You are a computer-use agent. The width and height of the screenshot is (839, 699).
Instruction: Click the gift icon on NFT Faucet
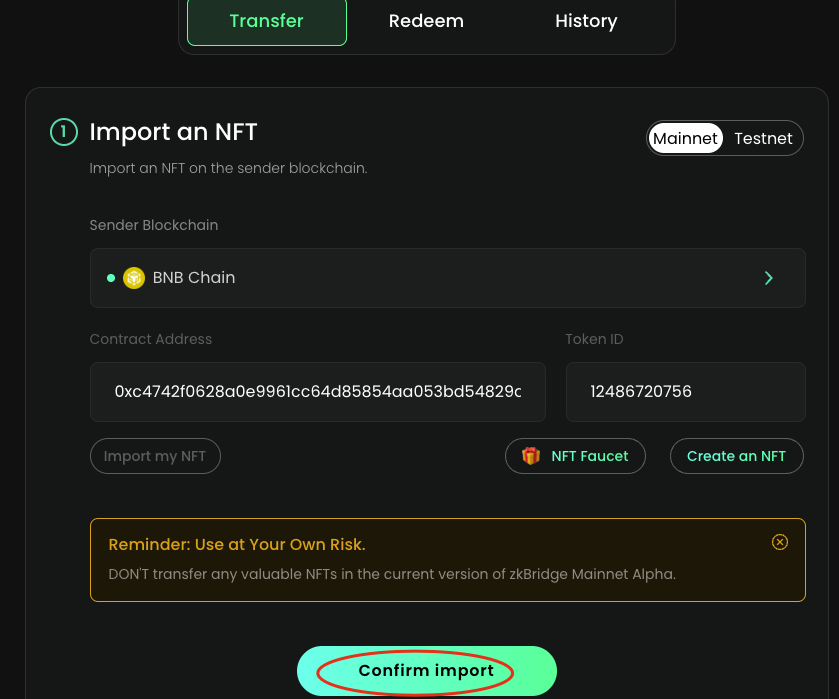coord(531,456)
